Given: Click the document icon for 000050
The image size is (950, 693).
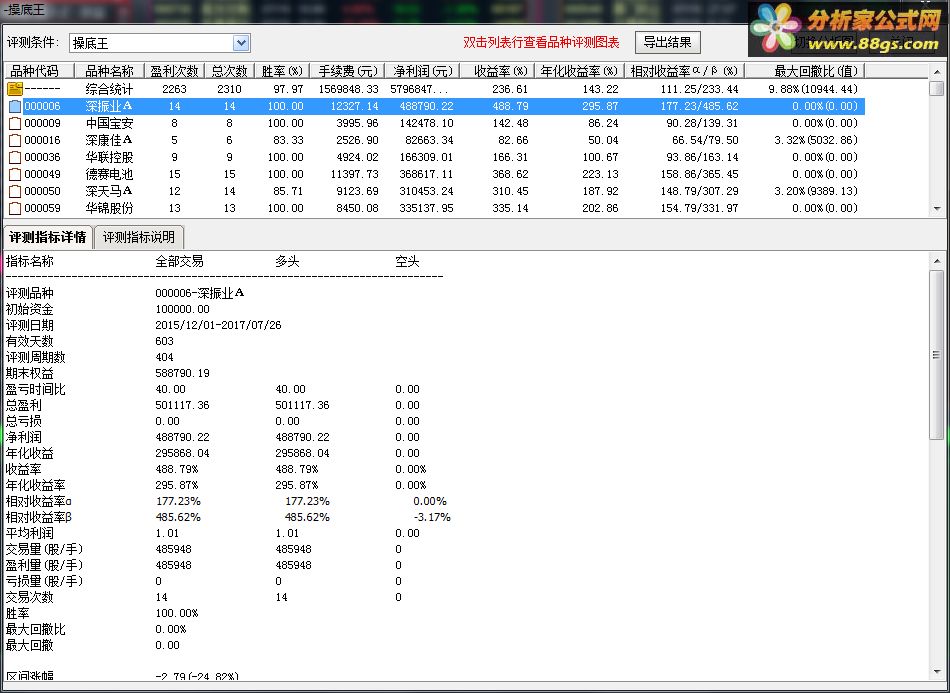Looking at the screenshot, I should point(15,191).
